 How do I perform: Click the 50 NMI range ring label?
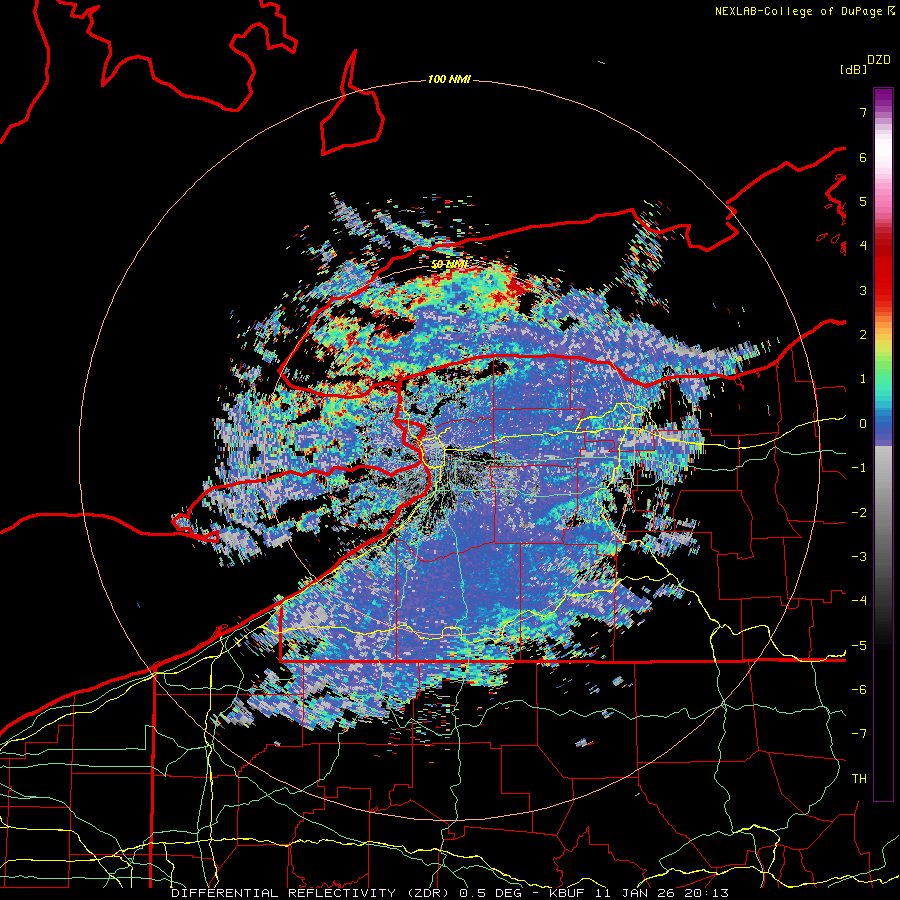pos(449,264)
